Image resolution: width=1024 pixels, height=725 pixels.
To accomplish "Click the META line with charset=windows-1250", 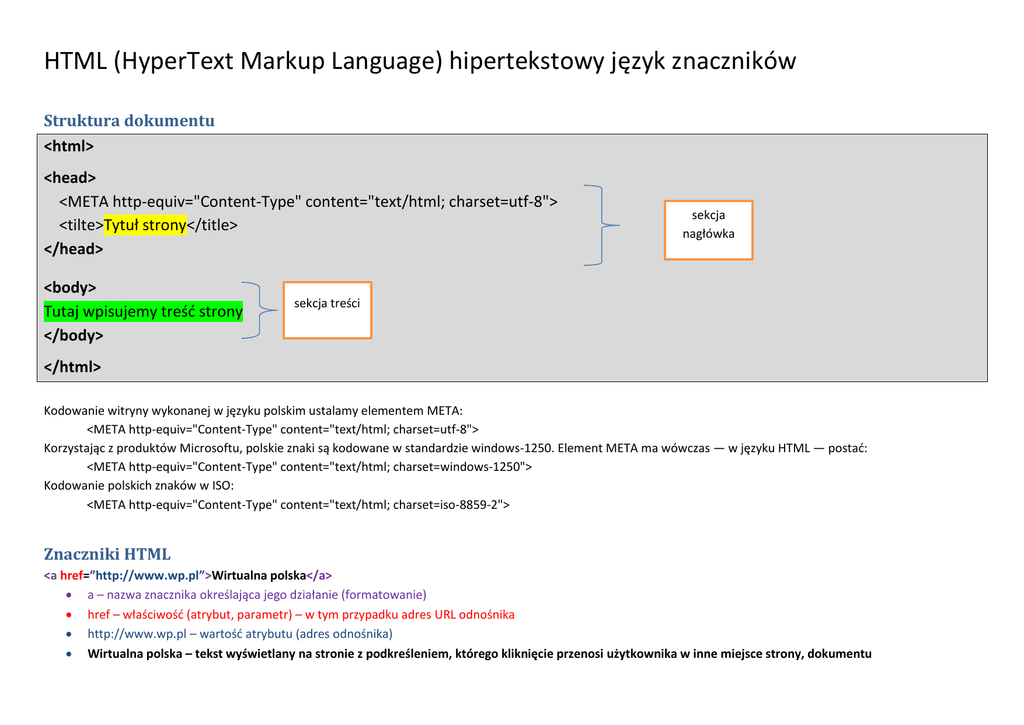I will [310, 467].
